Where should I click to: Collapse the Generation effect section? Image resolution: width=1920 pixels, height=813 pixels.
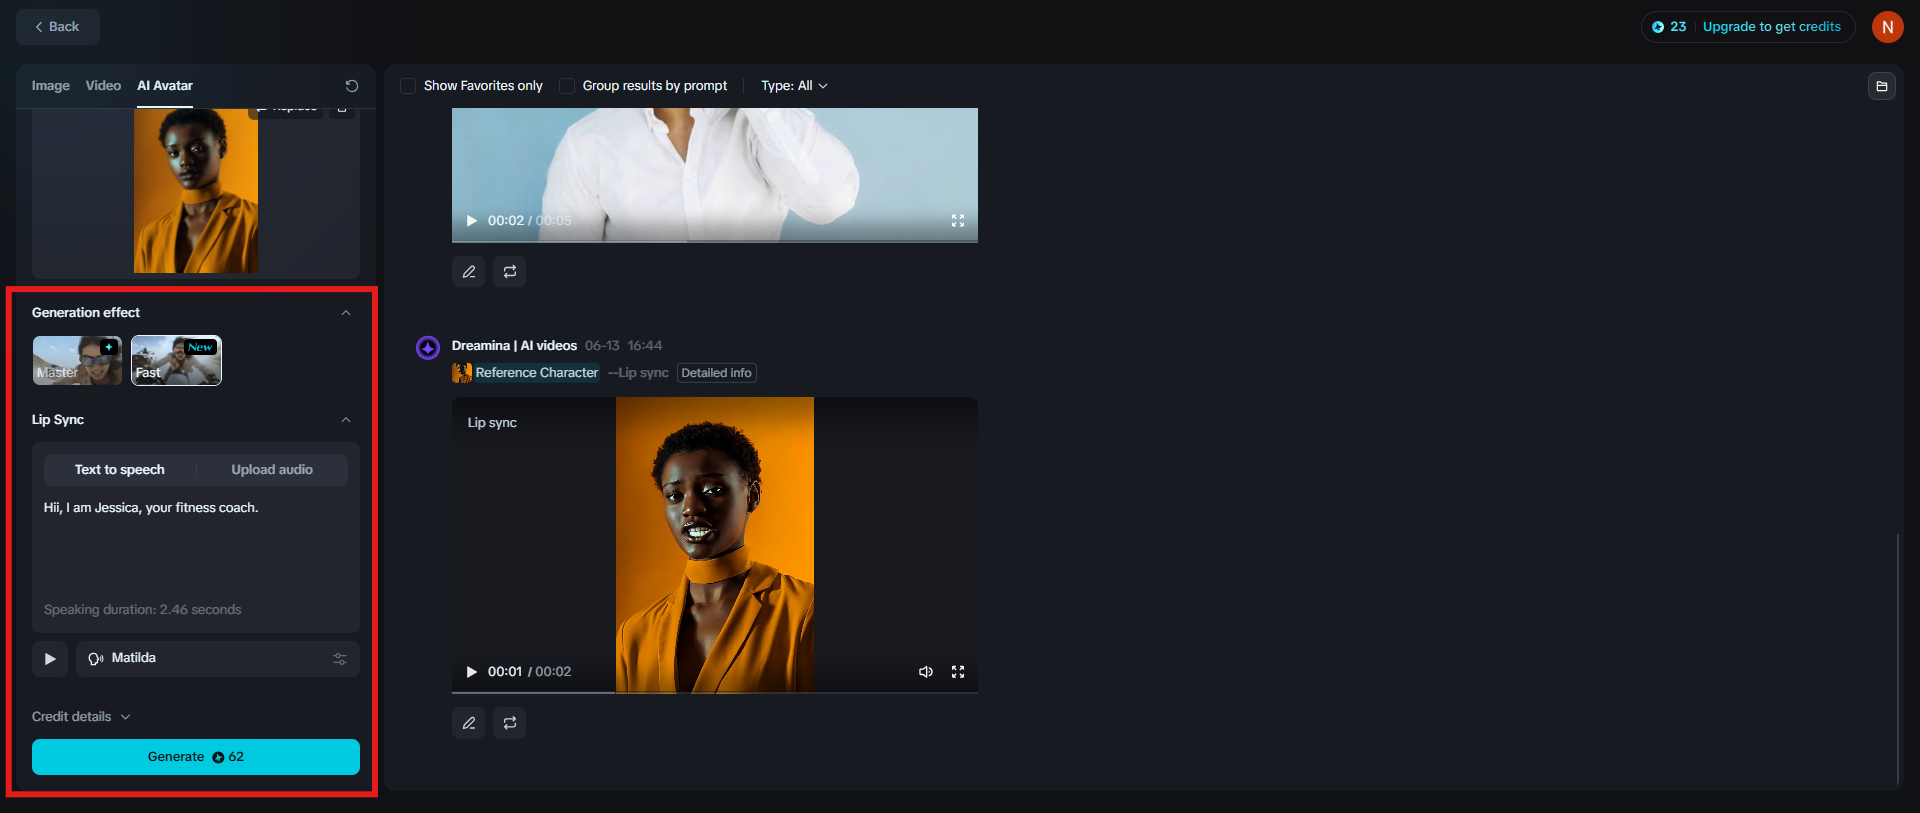point(346,313)
